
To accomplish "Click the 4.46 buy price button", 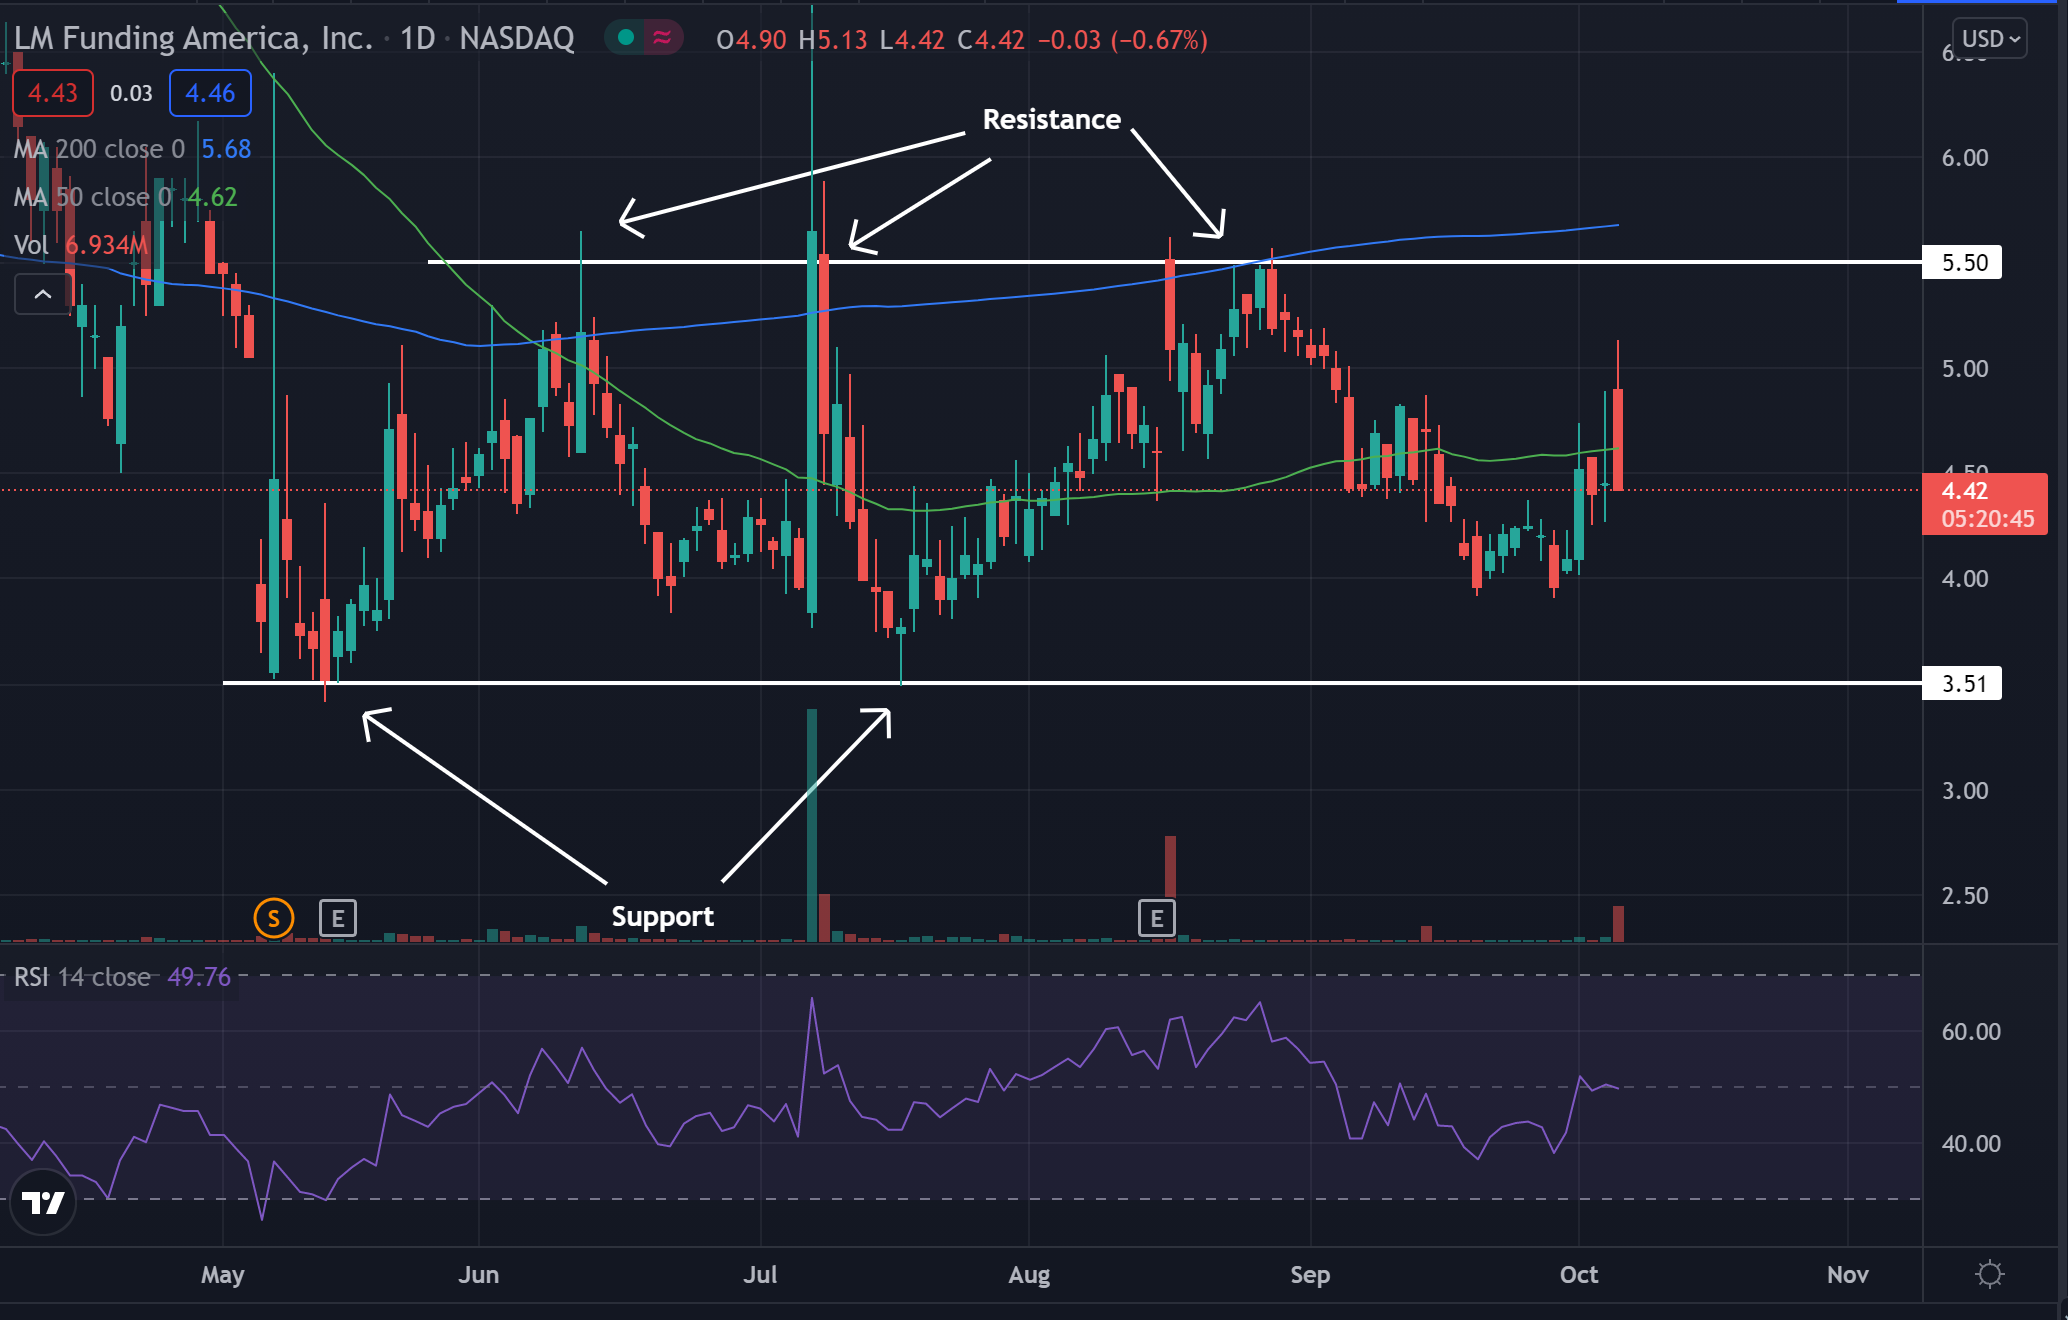I will tap(210, 93).
